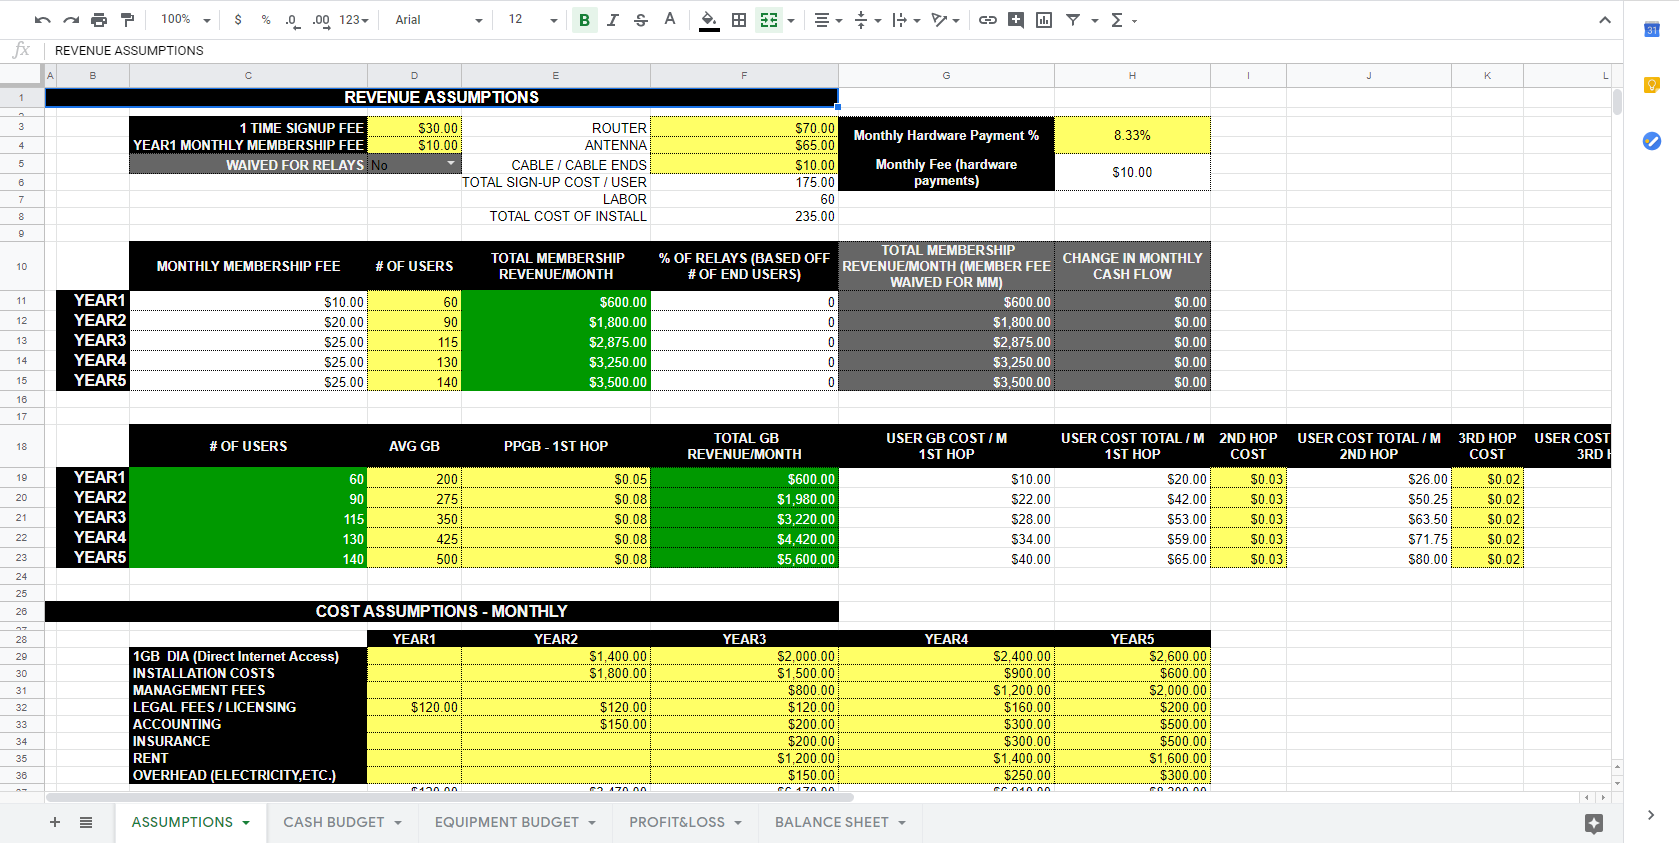Undo the last action
Image resolution: width=1679 pixels, height=843 pixels.
tap(42, 20)
